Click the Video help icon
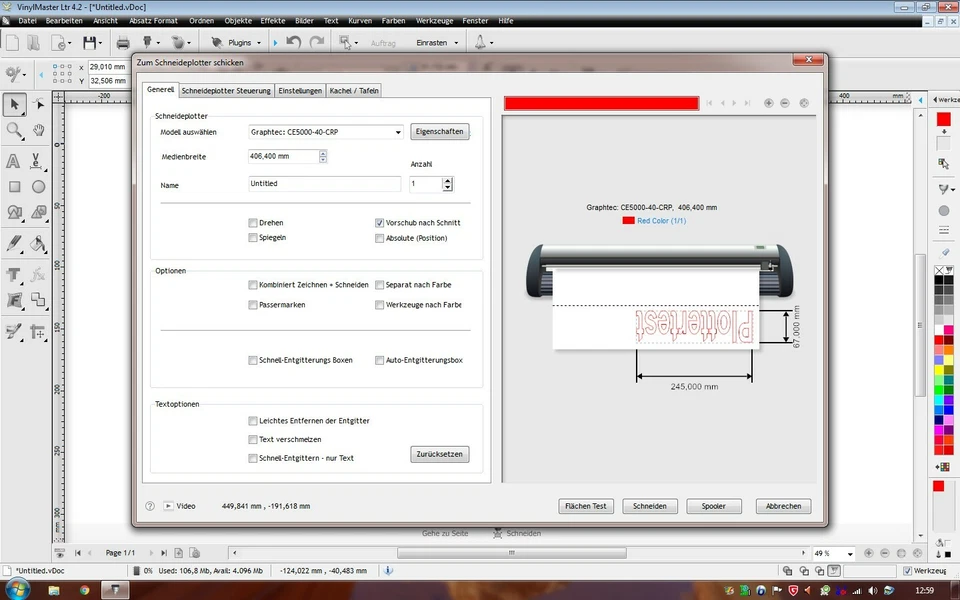The height and width of the screenshot is (600, 960). coord(170,506)
